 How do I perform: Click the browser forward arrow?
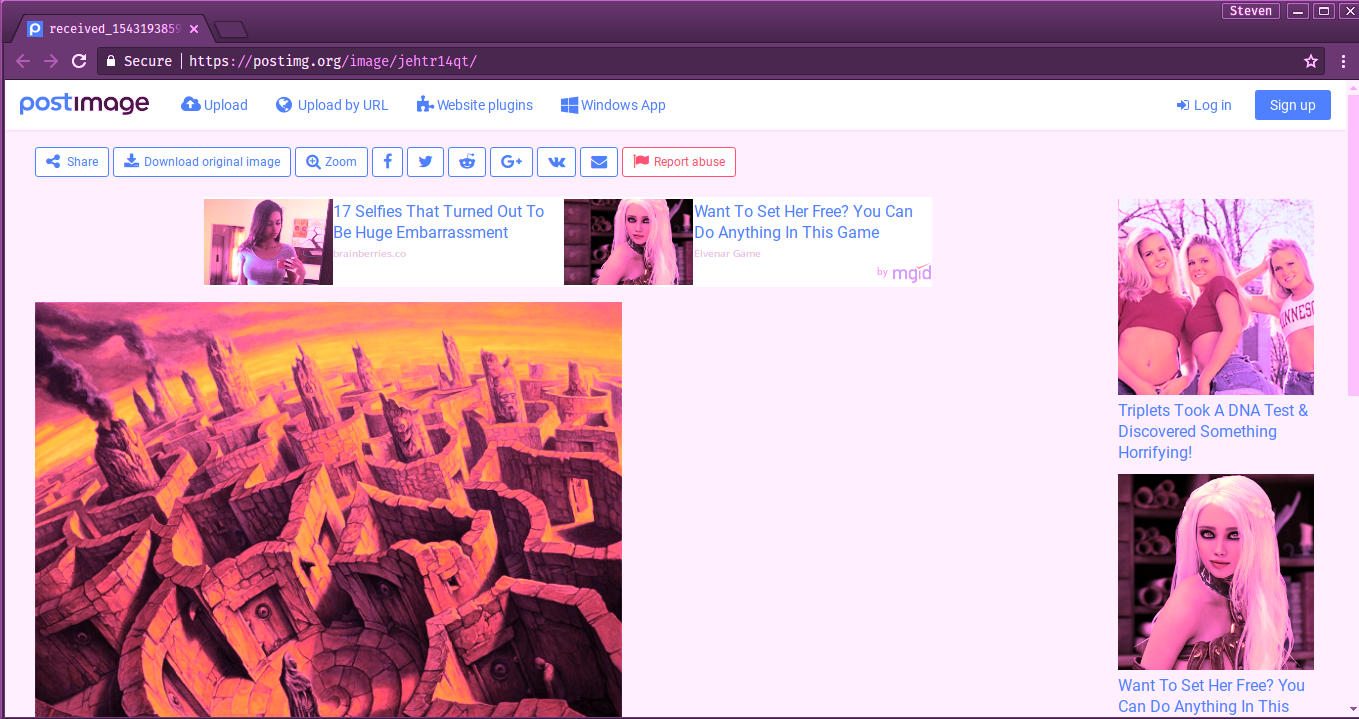51,61
